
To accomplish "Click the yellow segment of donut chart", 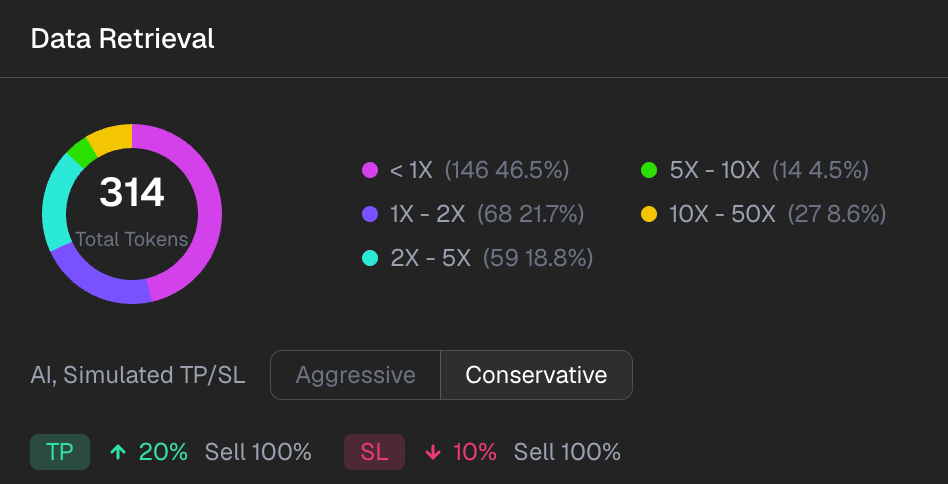I will tap(109, 137).
